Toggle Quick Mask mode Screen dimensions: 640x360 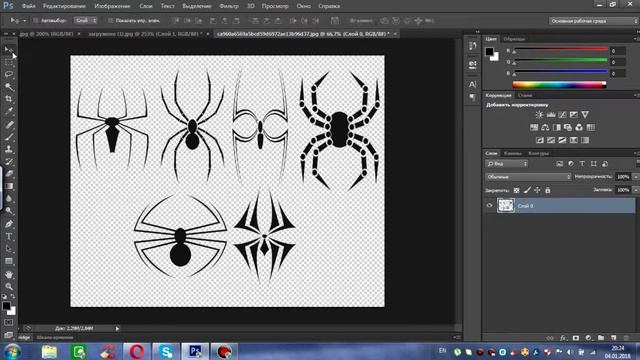click(x=9, y=322)
